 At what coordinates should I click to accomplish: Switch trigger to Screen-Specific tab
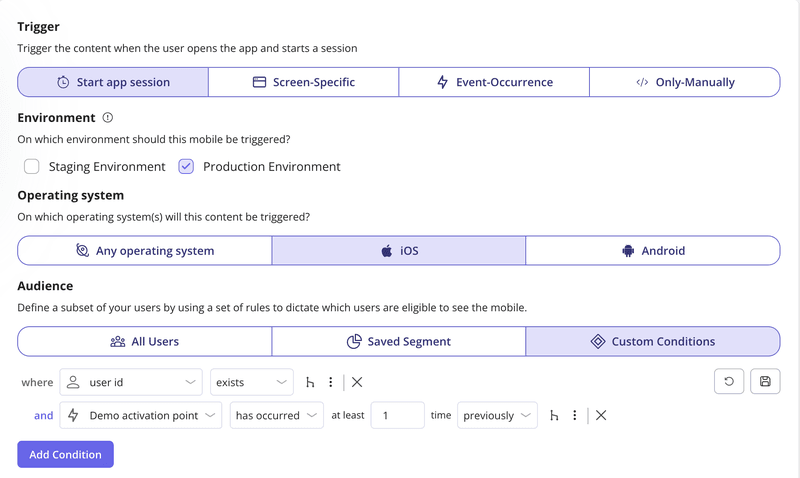[x=303, y=82]
